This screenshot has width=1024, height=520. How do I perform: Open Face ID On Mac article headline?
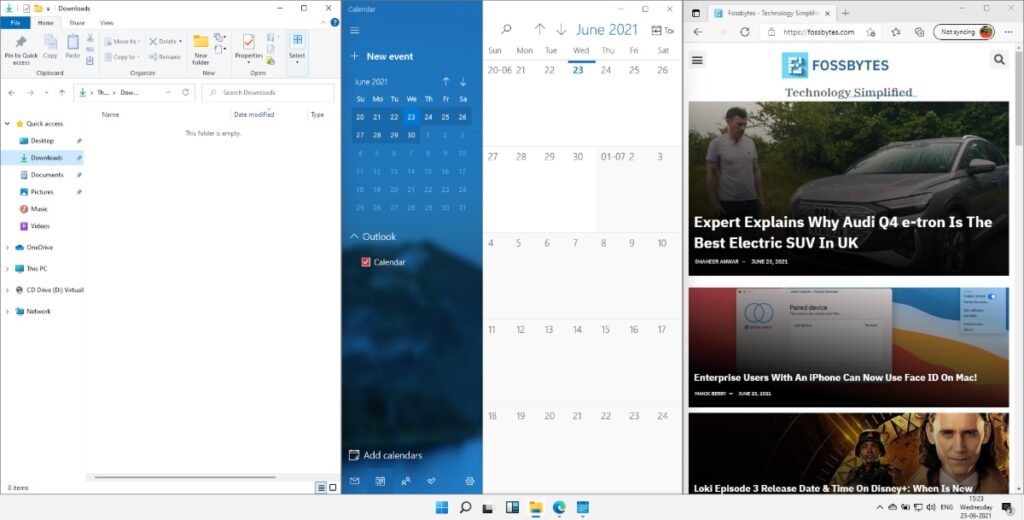pyautogui.click(x=835, y=378)
